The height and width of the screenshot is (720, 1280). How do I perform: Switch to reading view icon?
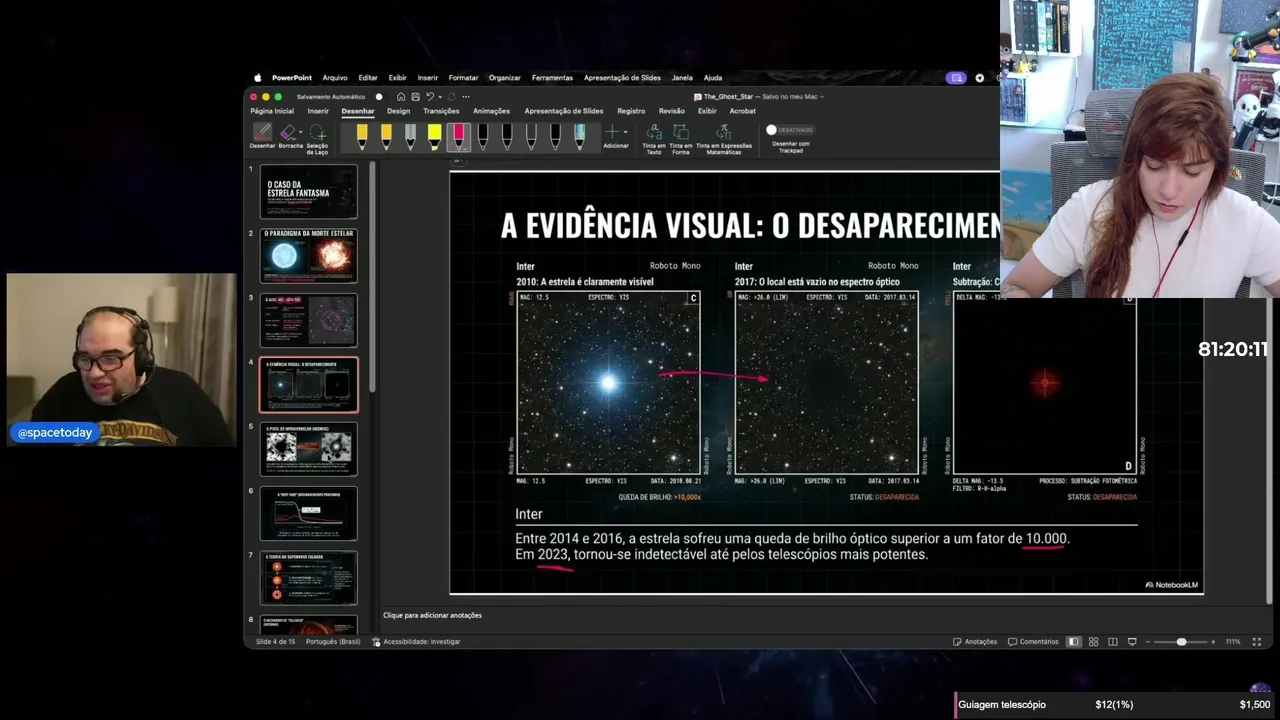(x=1113, y=641)
